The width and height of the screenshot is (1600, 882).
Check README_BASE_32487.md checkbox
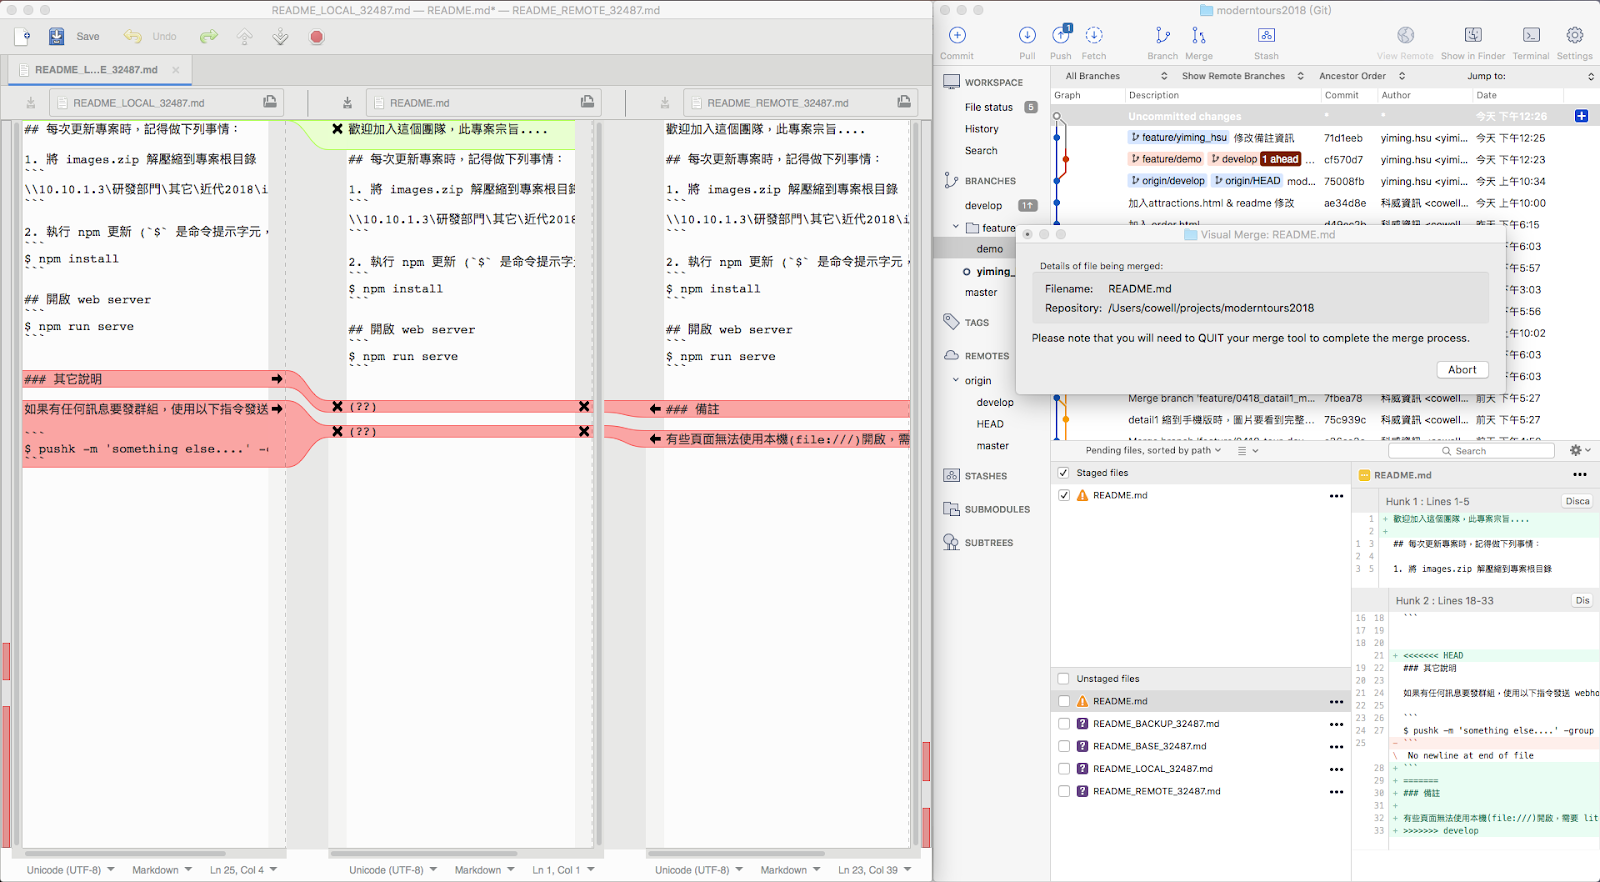coord(1063,746)
